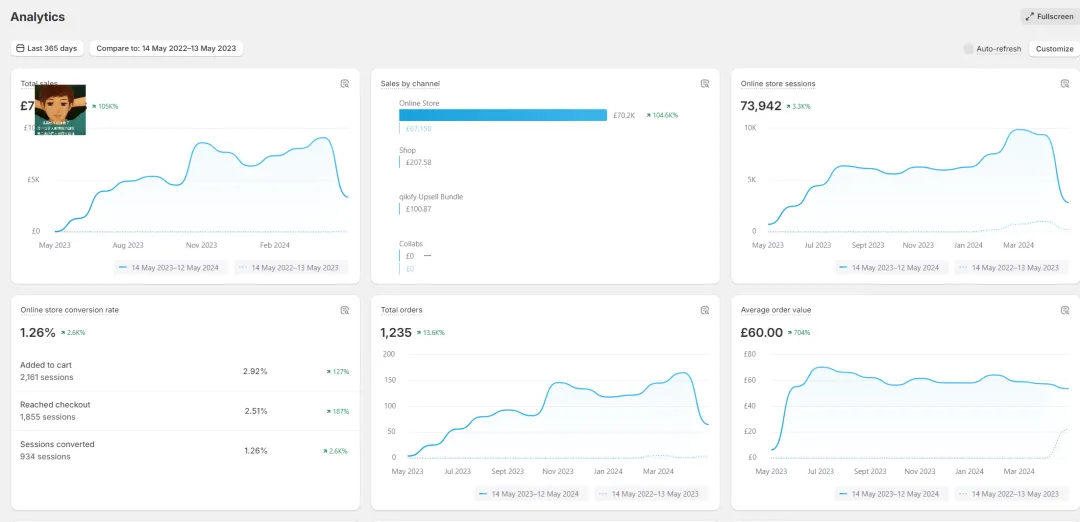Image resolution: width=1080 pixels, height=522 pixels.
Task: Select the Added to cart row
Action: coord(185,371)
